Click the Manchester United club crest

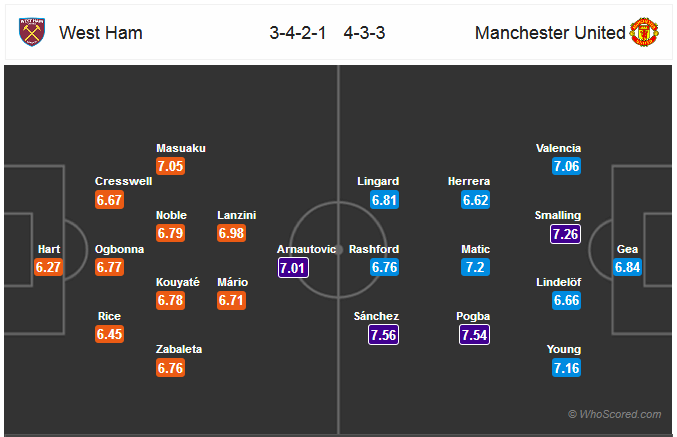tap(644, 32)
